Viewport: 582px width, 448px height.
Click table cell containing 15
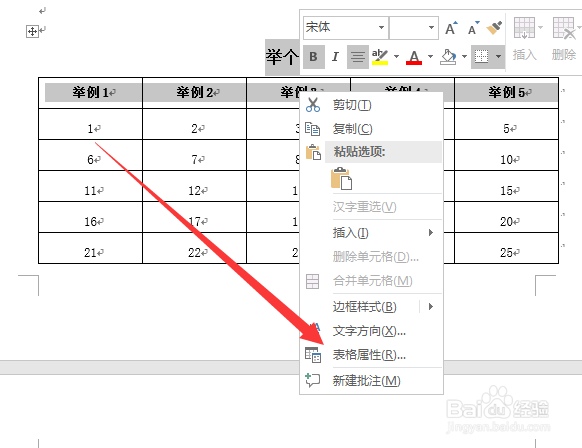point(506,186)
